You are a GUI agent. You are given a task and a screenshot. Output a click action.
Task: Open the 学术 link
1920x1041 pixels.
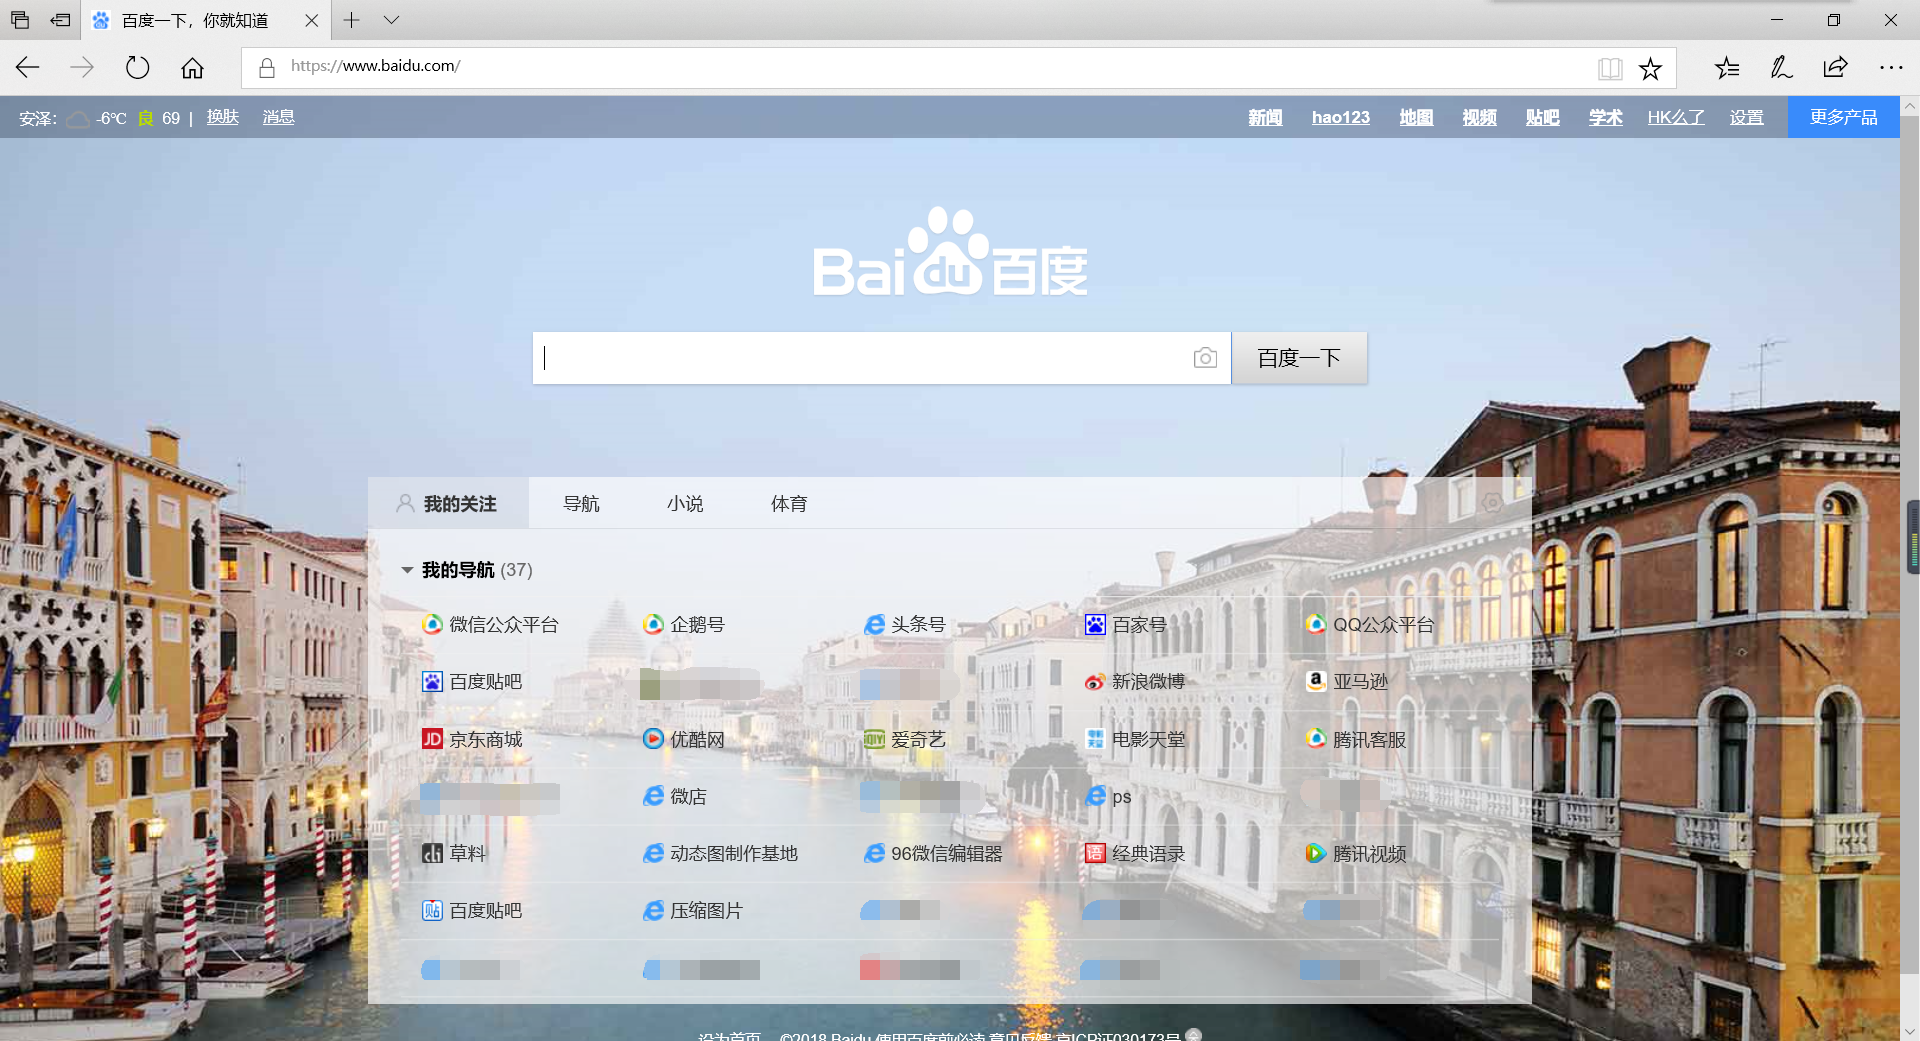(x=1605, y=117)
